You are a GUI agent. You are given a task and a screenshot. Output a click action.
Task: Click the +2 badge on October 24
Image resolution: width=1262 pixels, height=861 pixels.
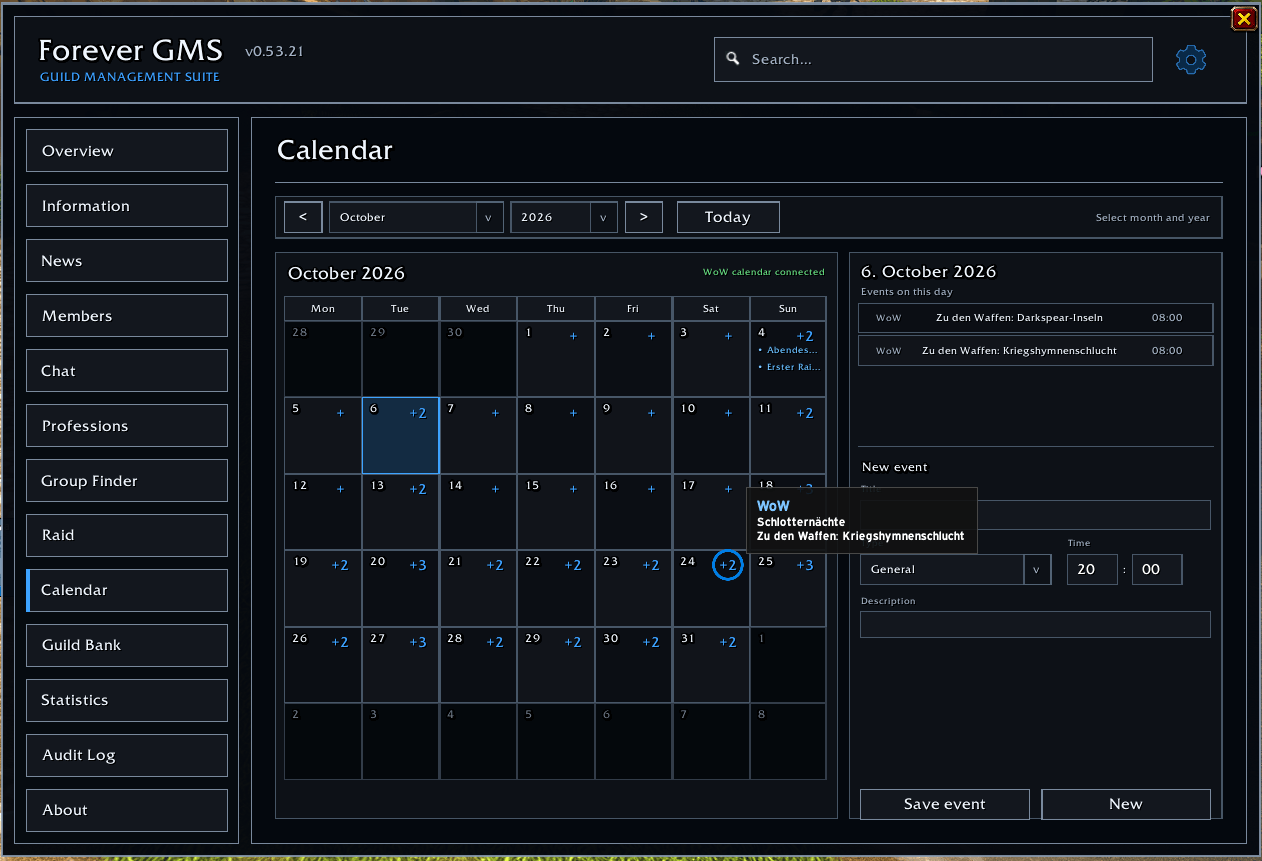[728, 565]
